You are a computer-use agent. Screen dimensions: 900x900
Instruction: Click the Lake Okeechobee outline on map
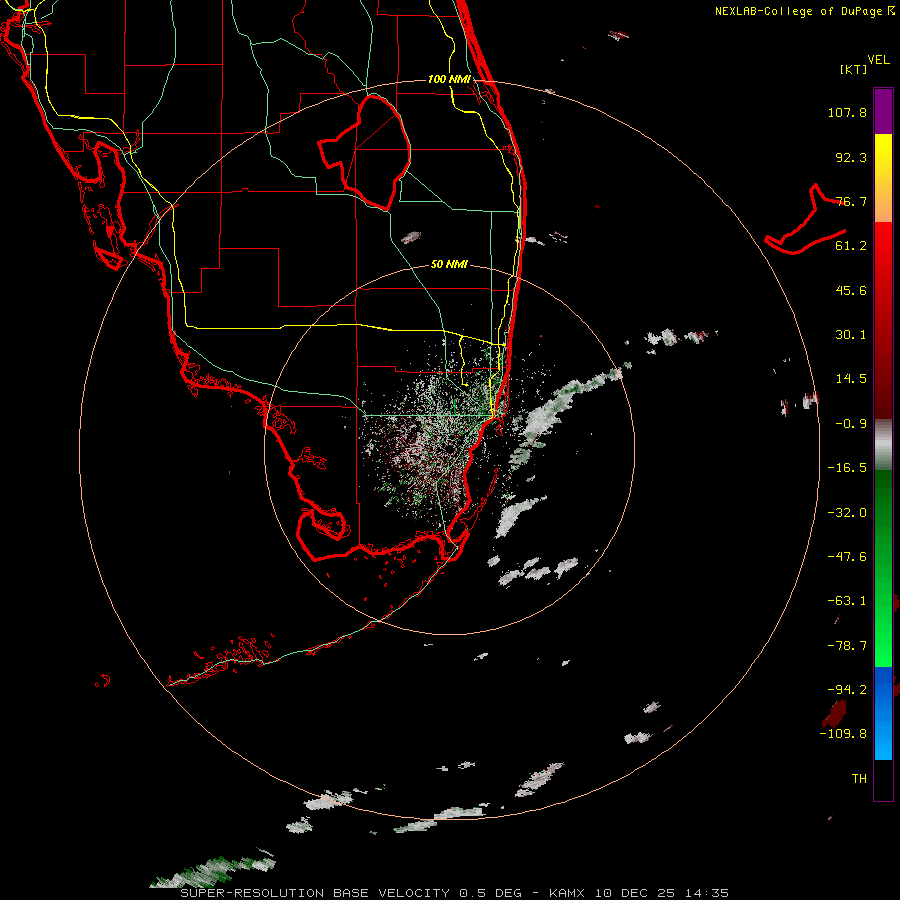(365, 152)
